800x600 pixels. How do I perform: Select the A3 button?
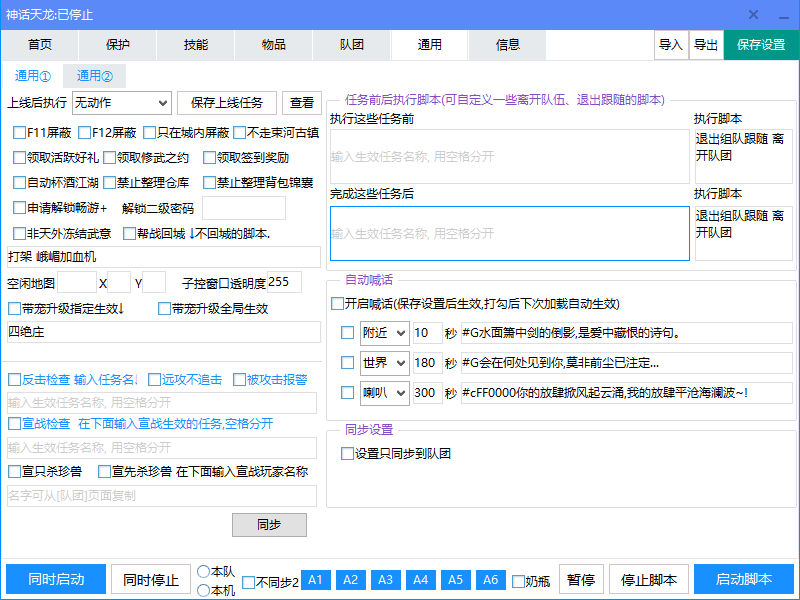click(386, 580)
